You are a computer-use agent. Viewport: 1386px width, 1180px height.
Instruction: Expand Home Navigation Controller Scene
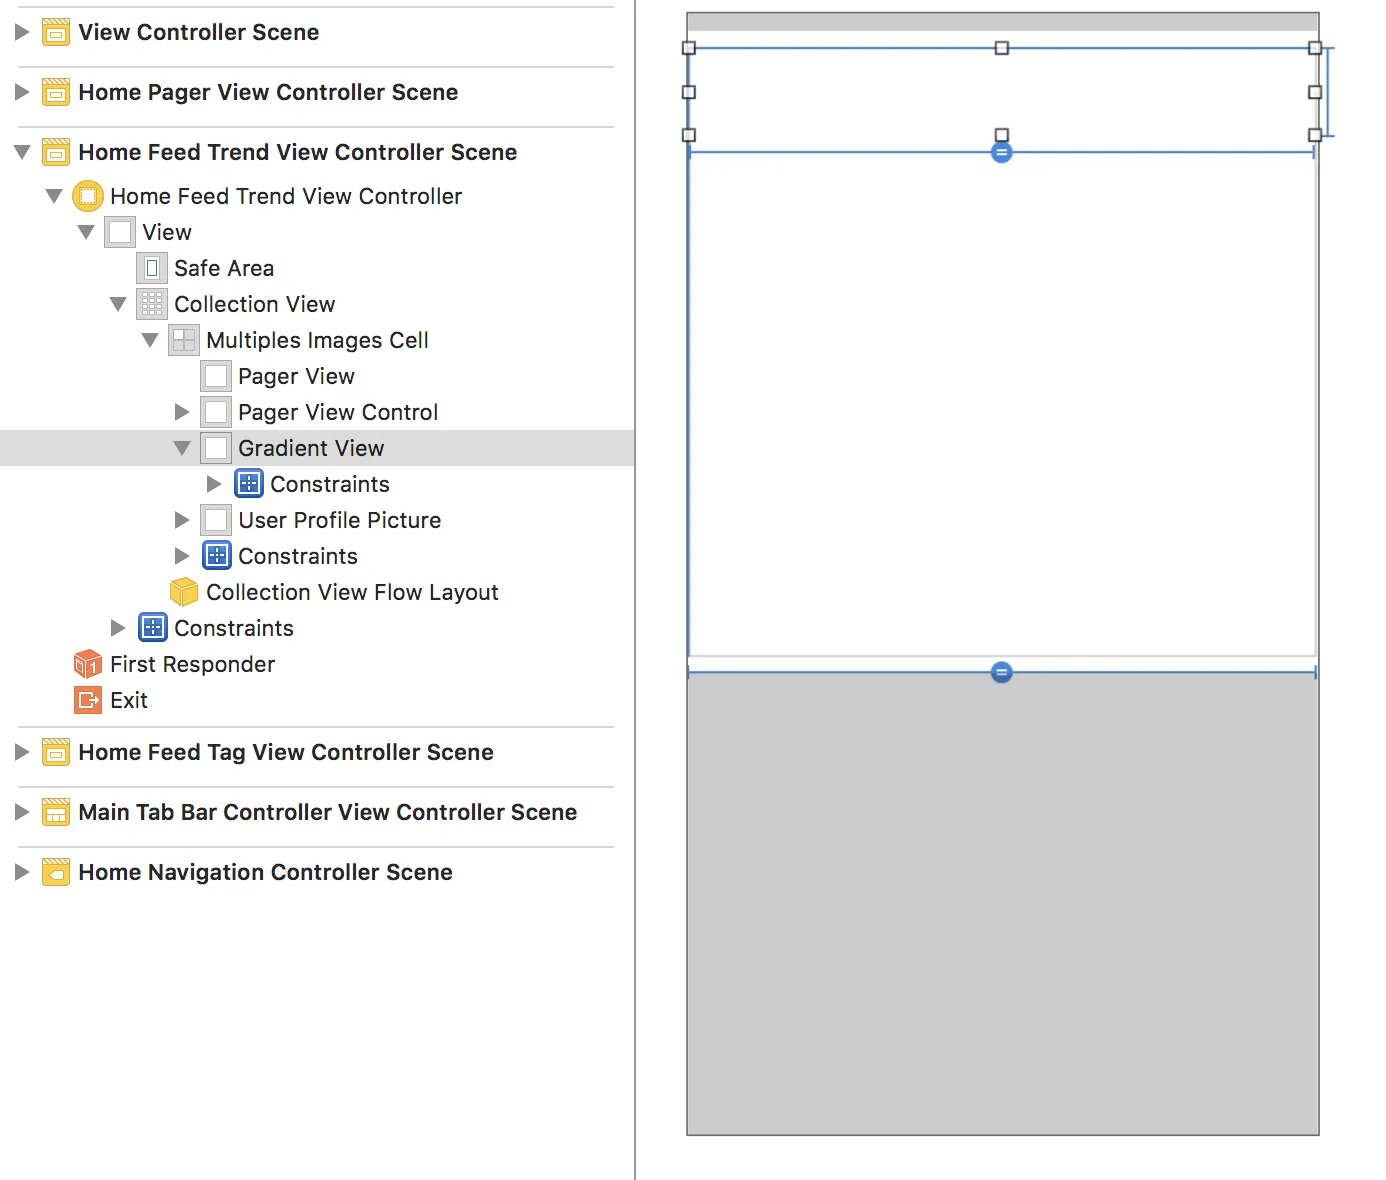point(22,872)
